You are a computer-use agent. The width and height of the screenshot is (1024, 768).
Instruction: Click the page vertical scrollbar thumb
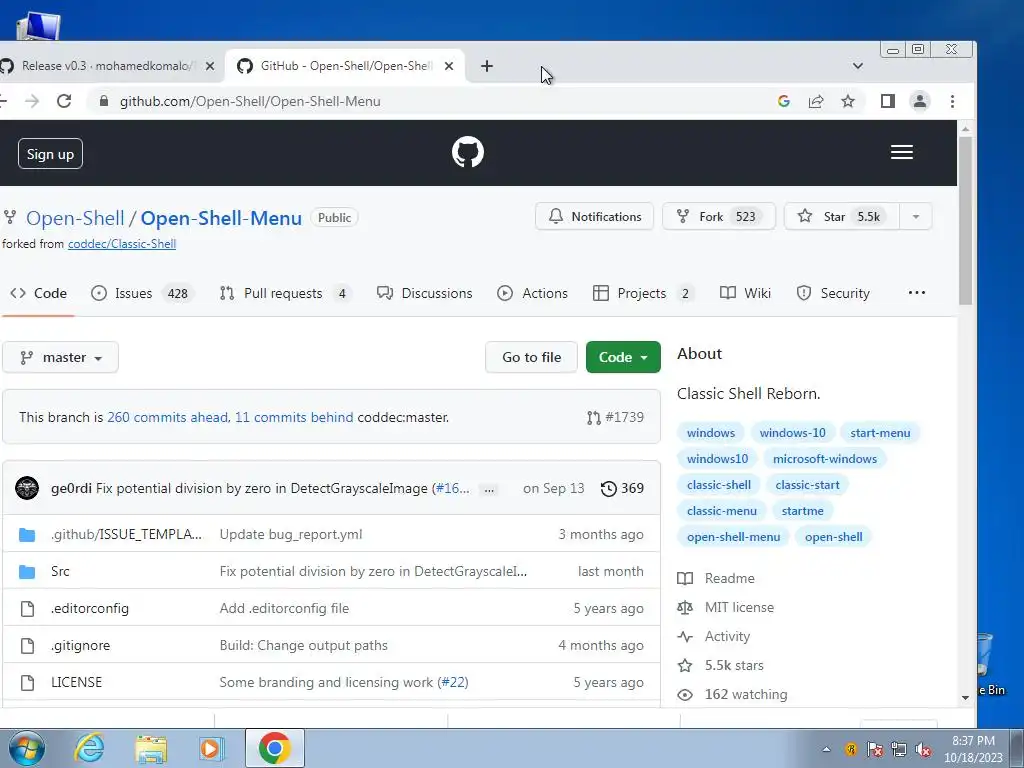965,219
